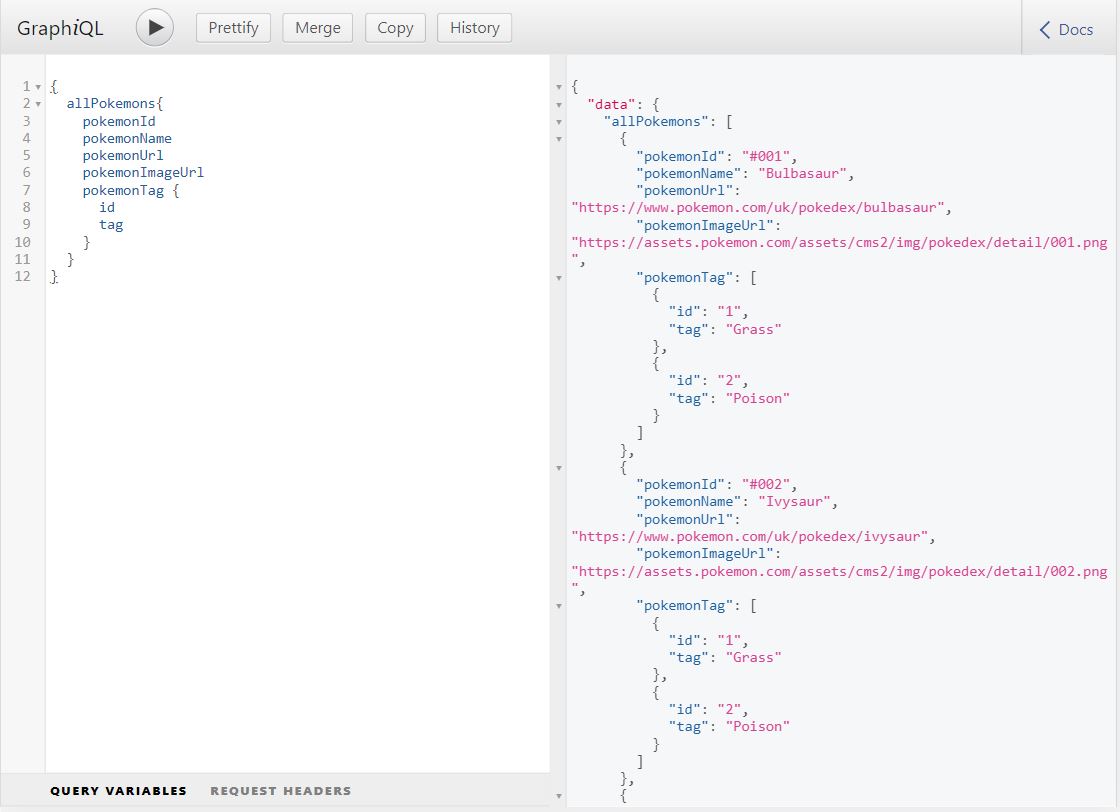The width and height of the screenshot is (1120, 812).
Task: Click pokemonId field in the query editor
Action: 119,121
